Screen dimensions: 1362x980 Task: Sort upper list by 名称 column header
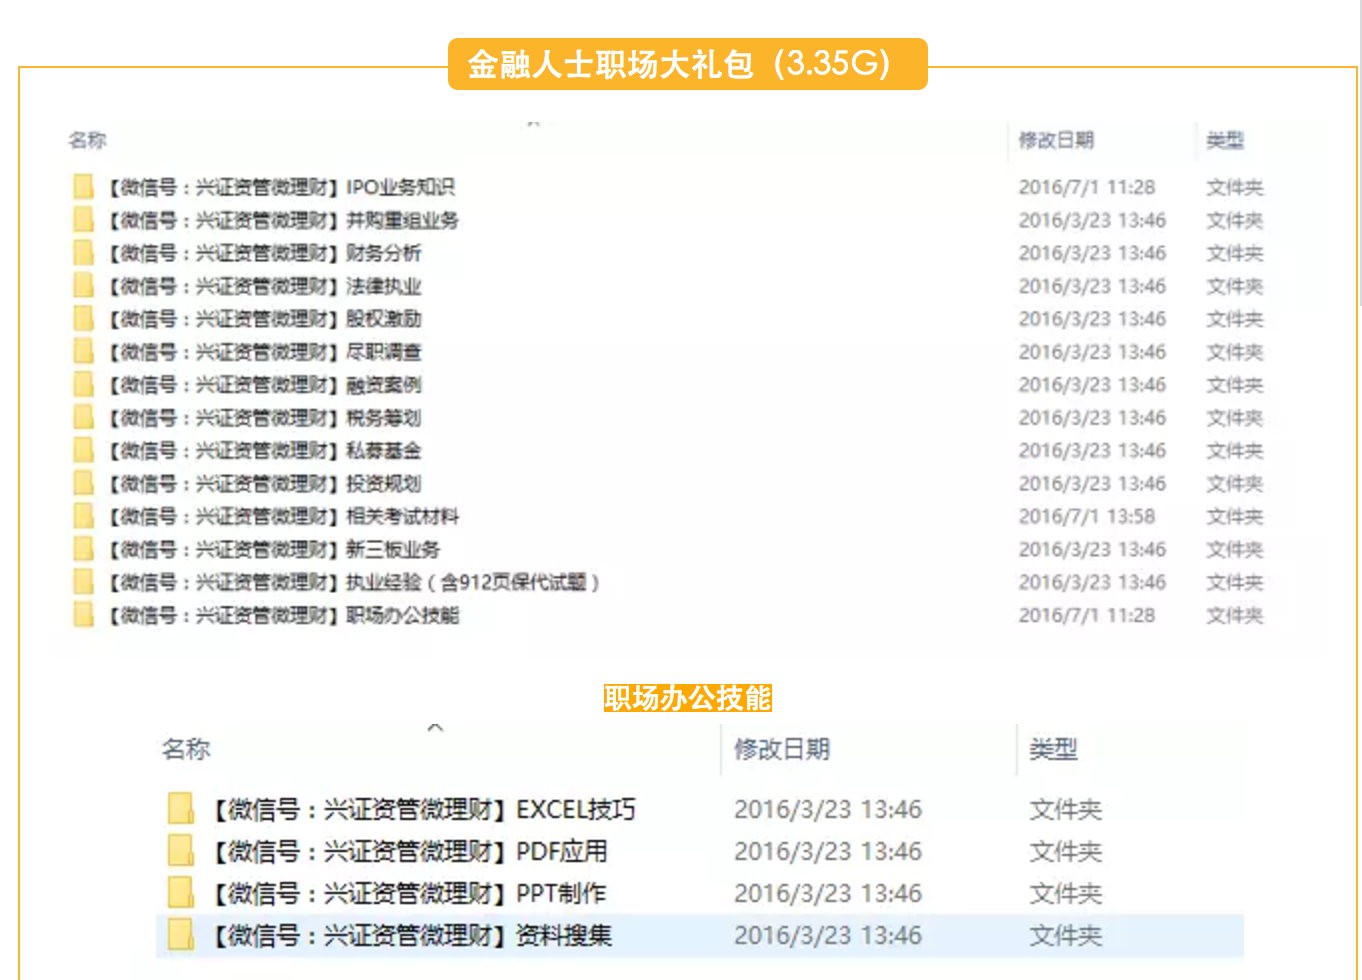(x=87, y=140)
